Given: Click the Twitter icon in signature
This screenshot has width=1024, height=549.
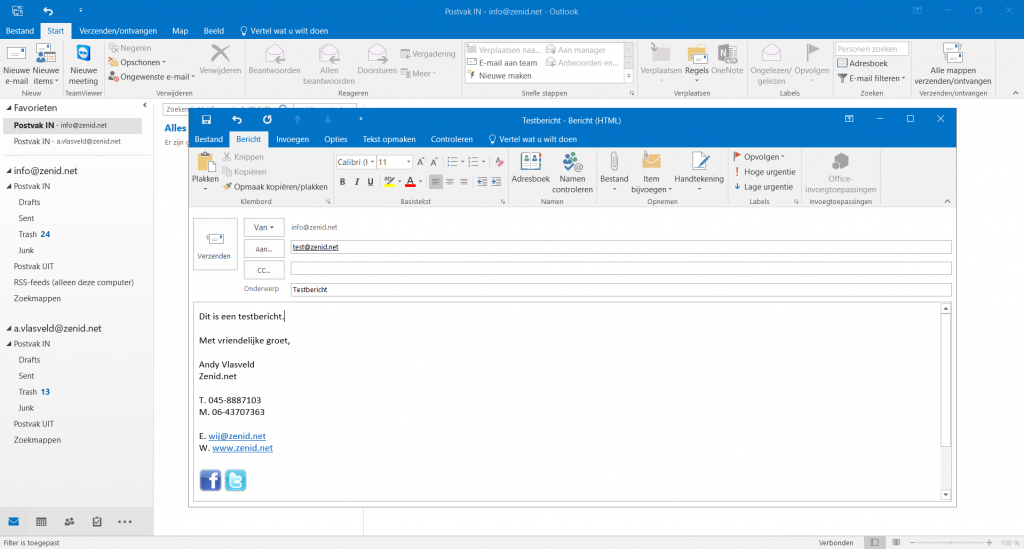Looking at the screenshot, I should [x=235, y=480].
